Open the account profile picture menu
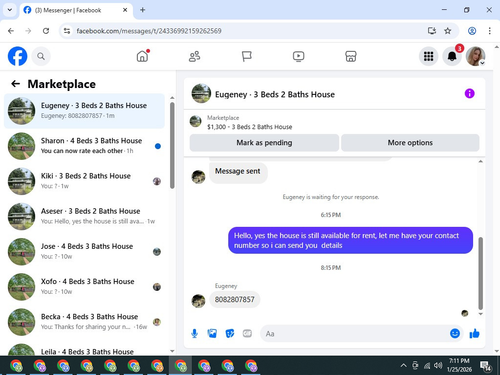Screen dimensions: 500x375 [475, 56]
